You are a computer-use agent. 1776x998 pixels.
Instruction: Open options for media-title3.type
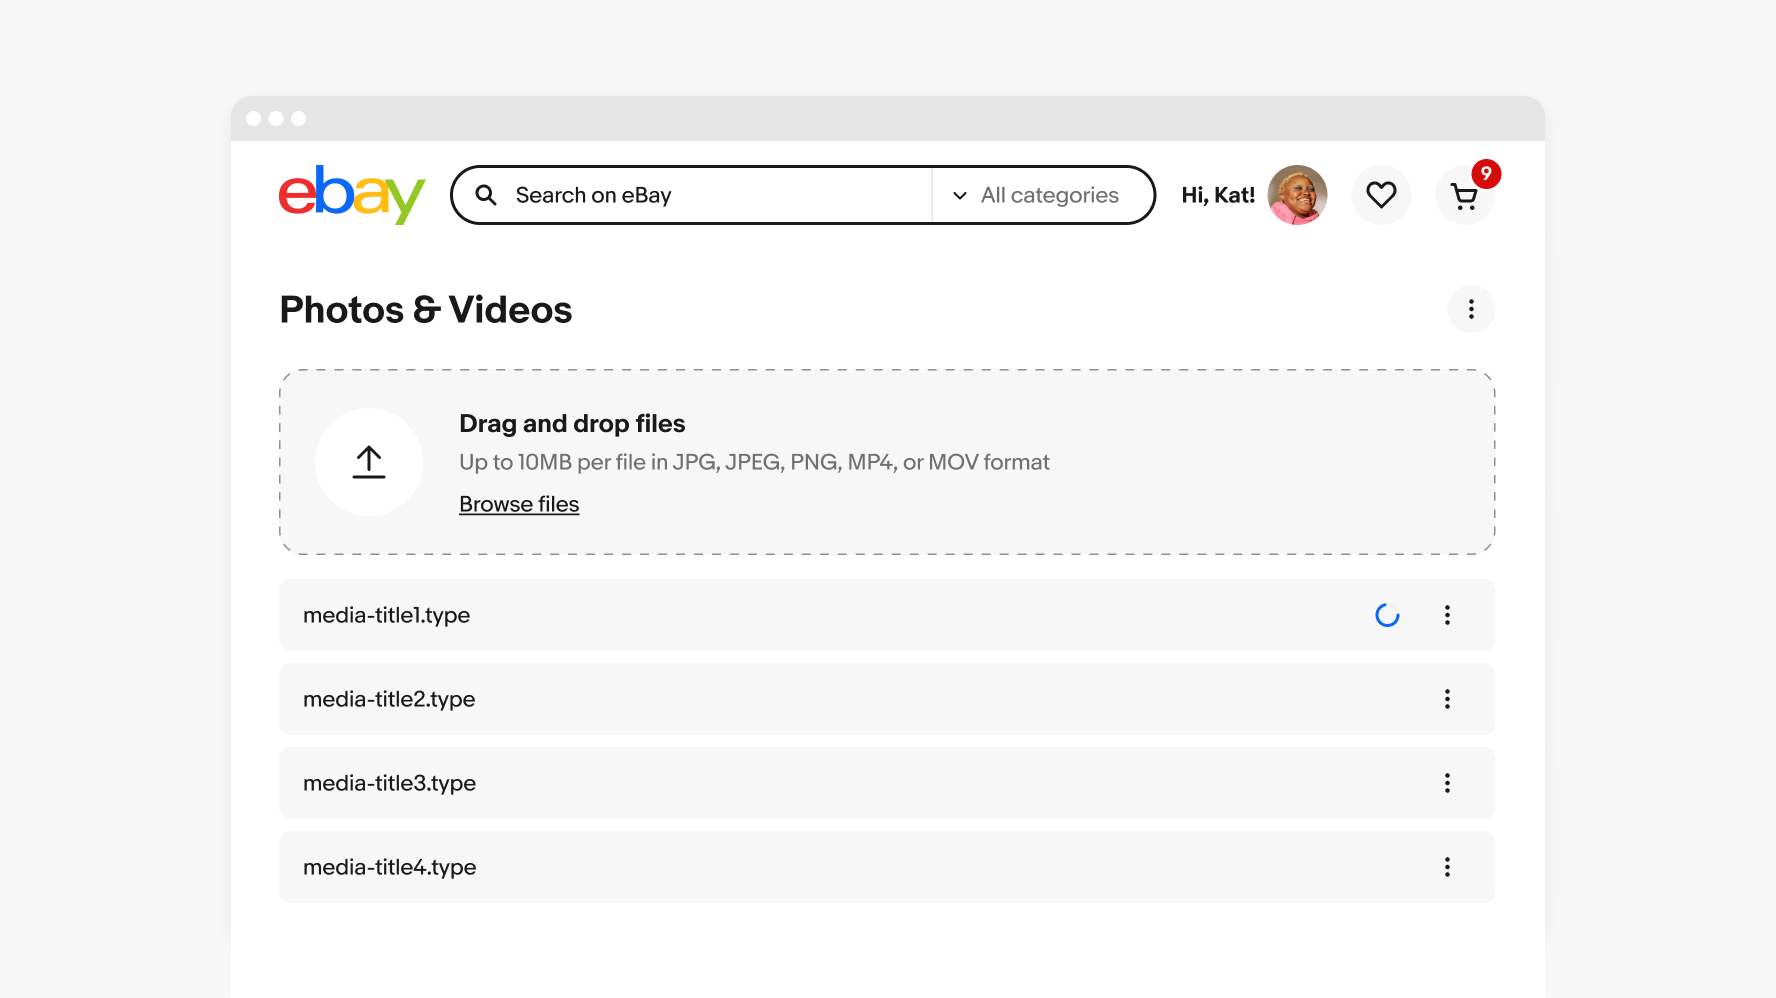1447,783
